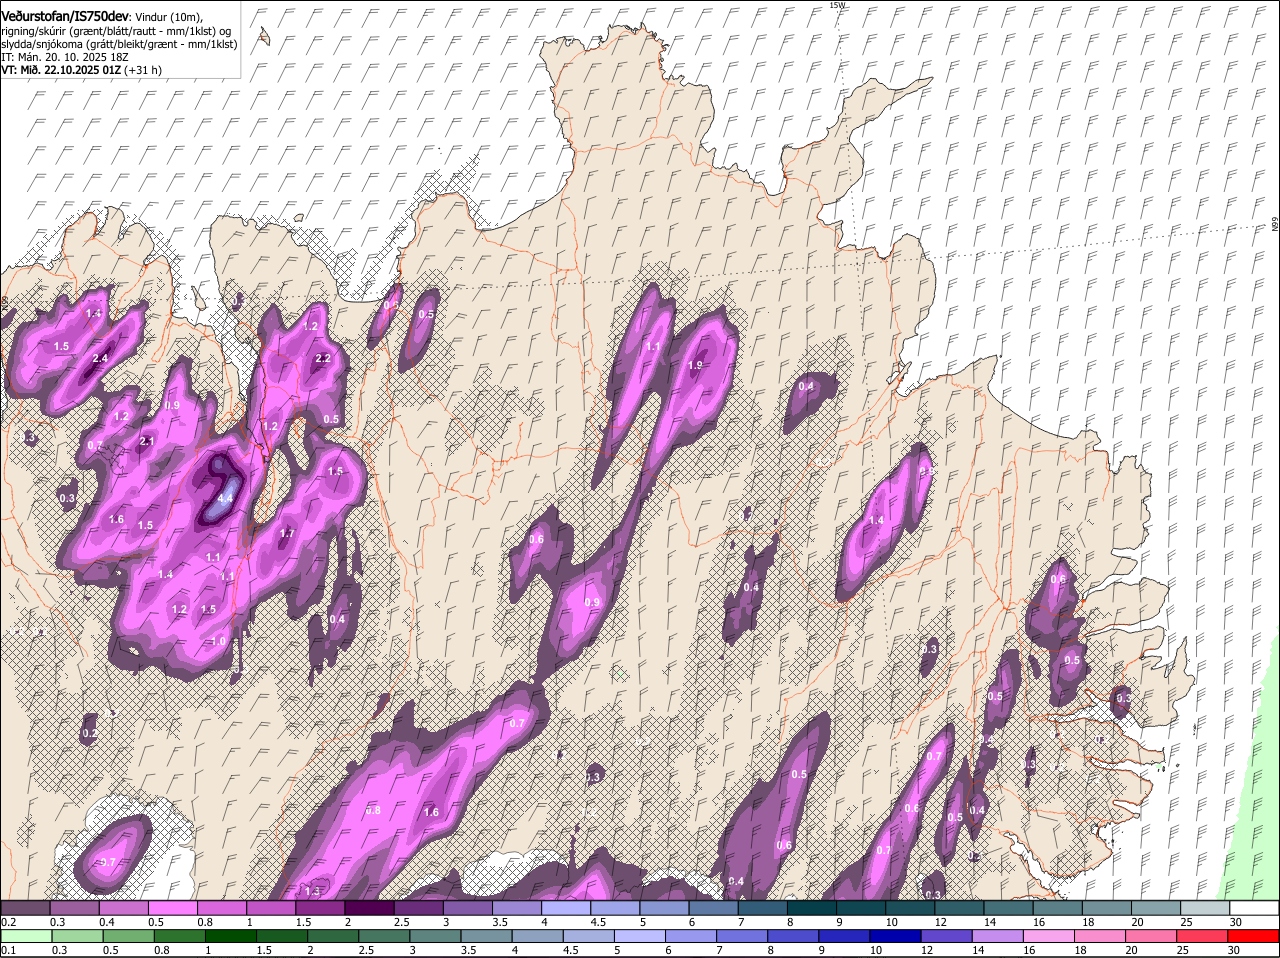Click the bright pink 0.5 swatch in snow legend
Image resolution: width=1280 pixels, height=958 pixels.
click(173, 908)
